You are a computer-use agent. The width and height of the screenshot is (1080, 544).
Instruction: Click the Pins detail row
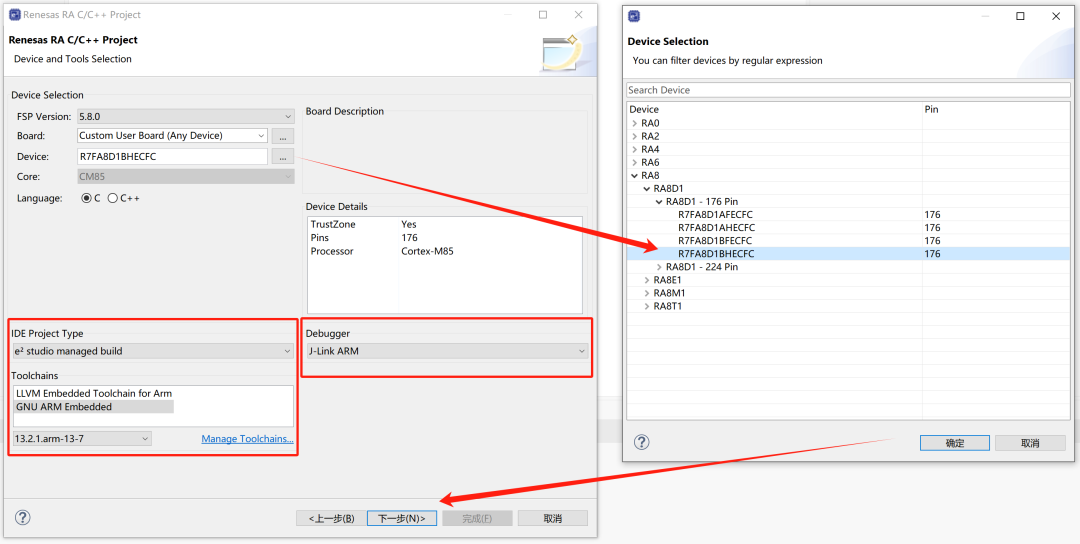(444, 238)
